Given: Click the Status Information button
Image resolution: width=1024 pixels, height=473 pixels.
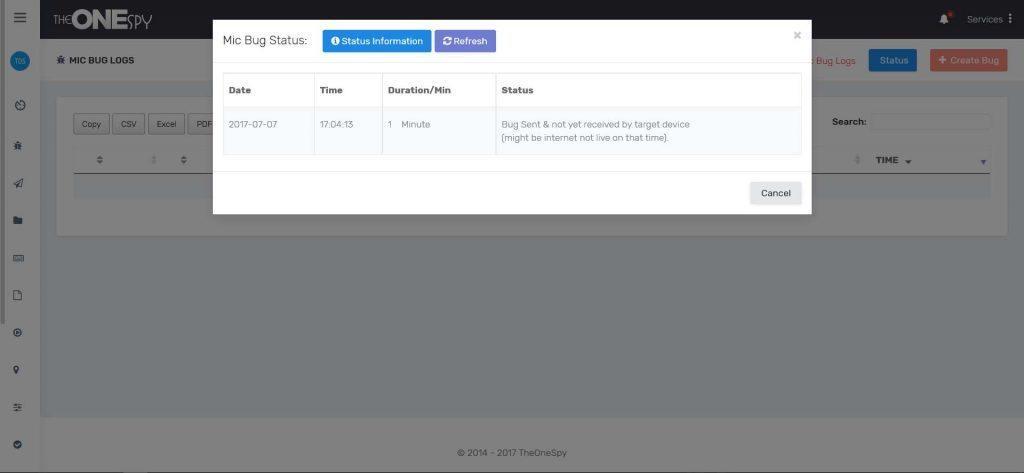Looking at the screenshot, I should coord(376,41).
